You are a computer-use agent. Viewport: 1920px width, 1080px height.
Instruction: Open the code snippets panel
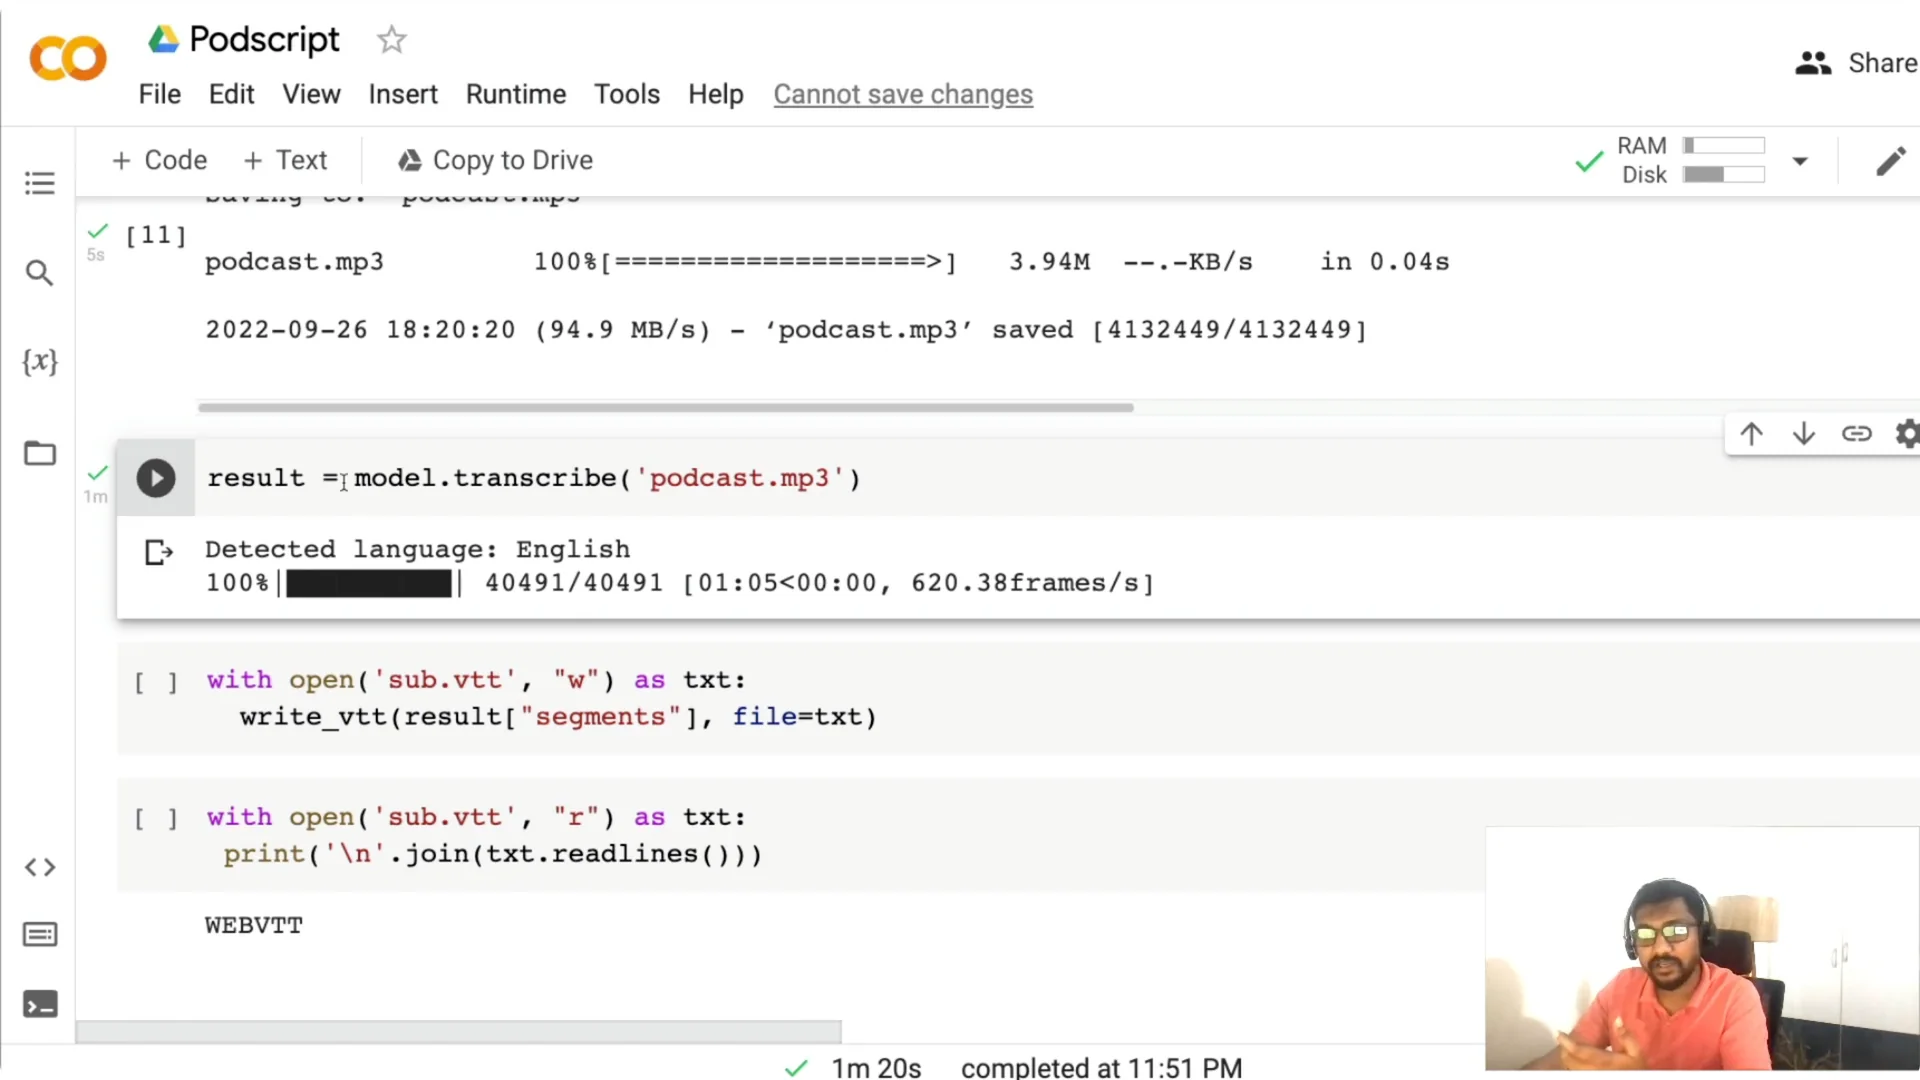coord(40,867)
